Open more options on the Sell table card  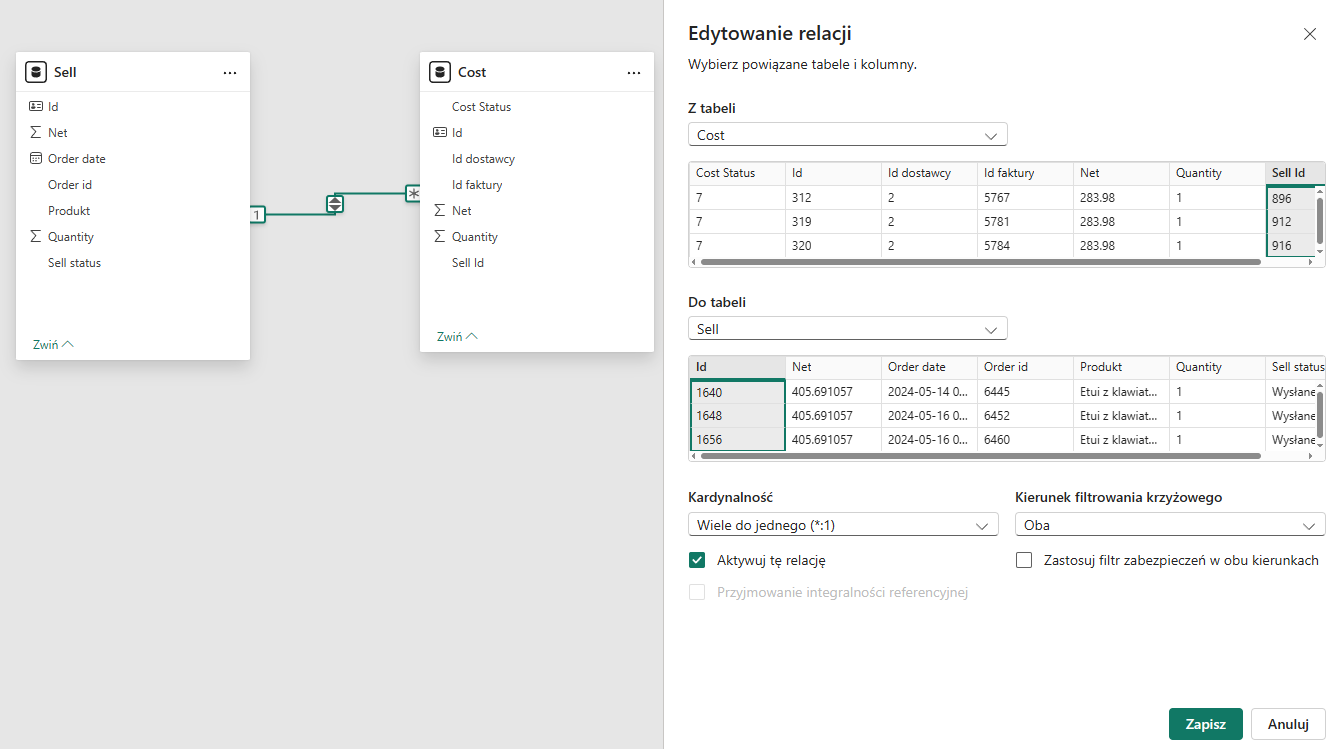(x=230, y=73)
